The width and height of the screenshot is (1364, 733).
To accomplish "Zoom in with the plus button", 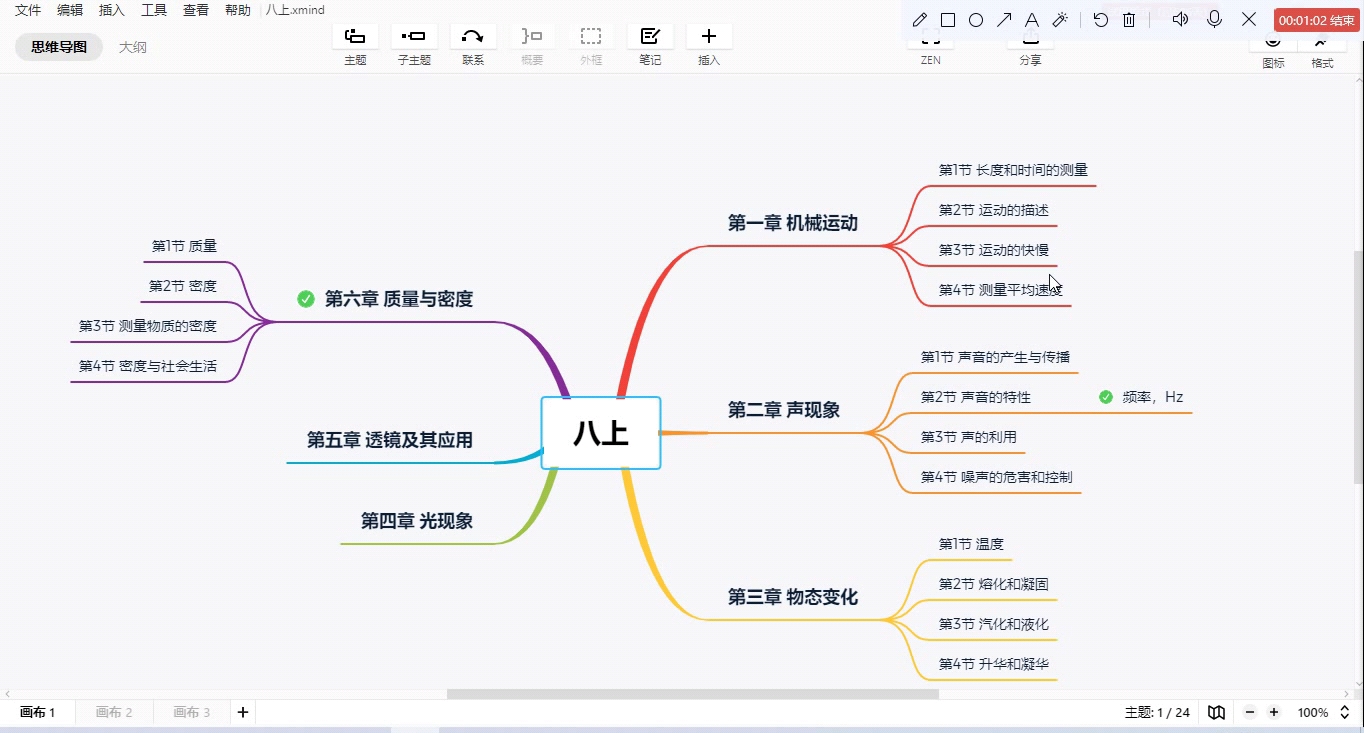I will [x=1274, y=713].
